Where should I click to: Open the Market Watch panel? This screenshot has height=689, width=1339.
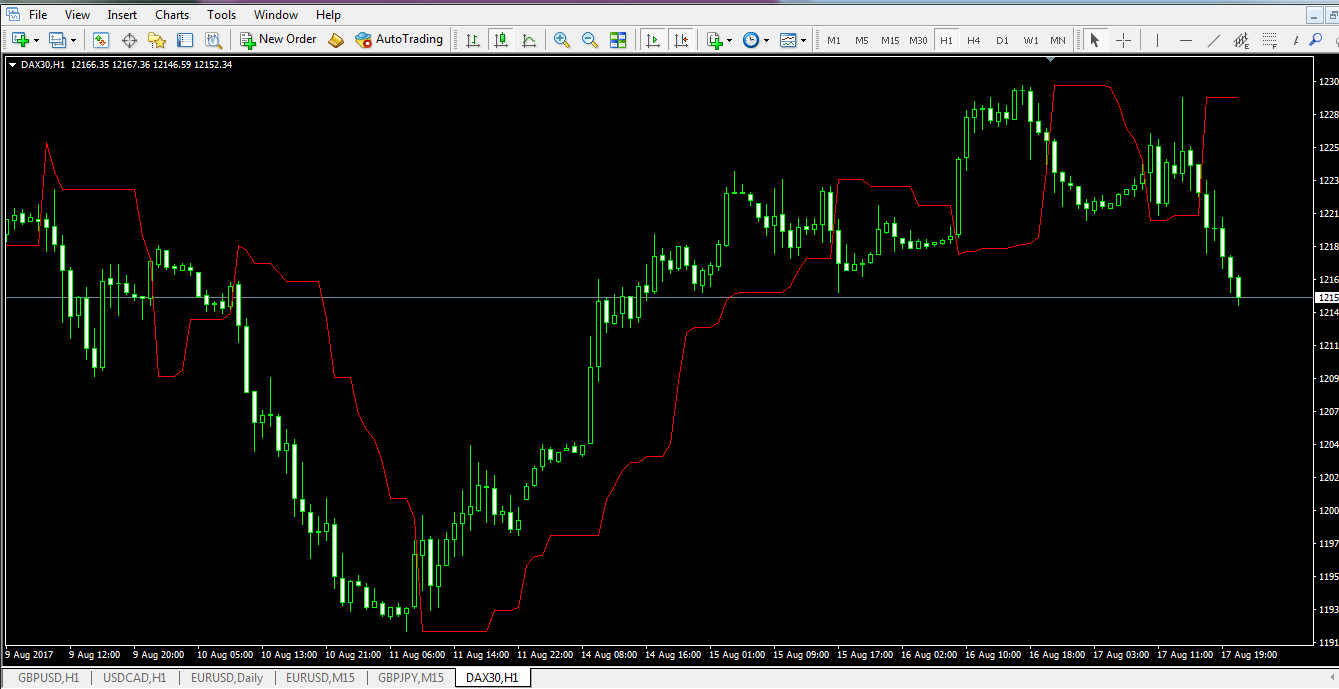[x=101, y=40]
